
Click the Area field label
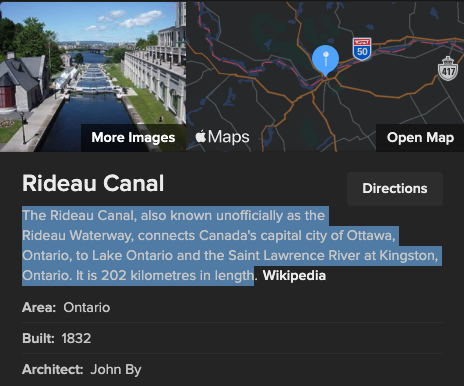[x=39, y=307]
